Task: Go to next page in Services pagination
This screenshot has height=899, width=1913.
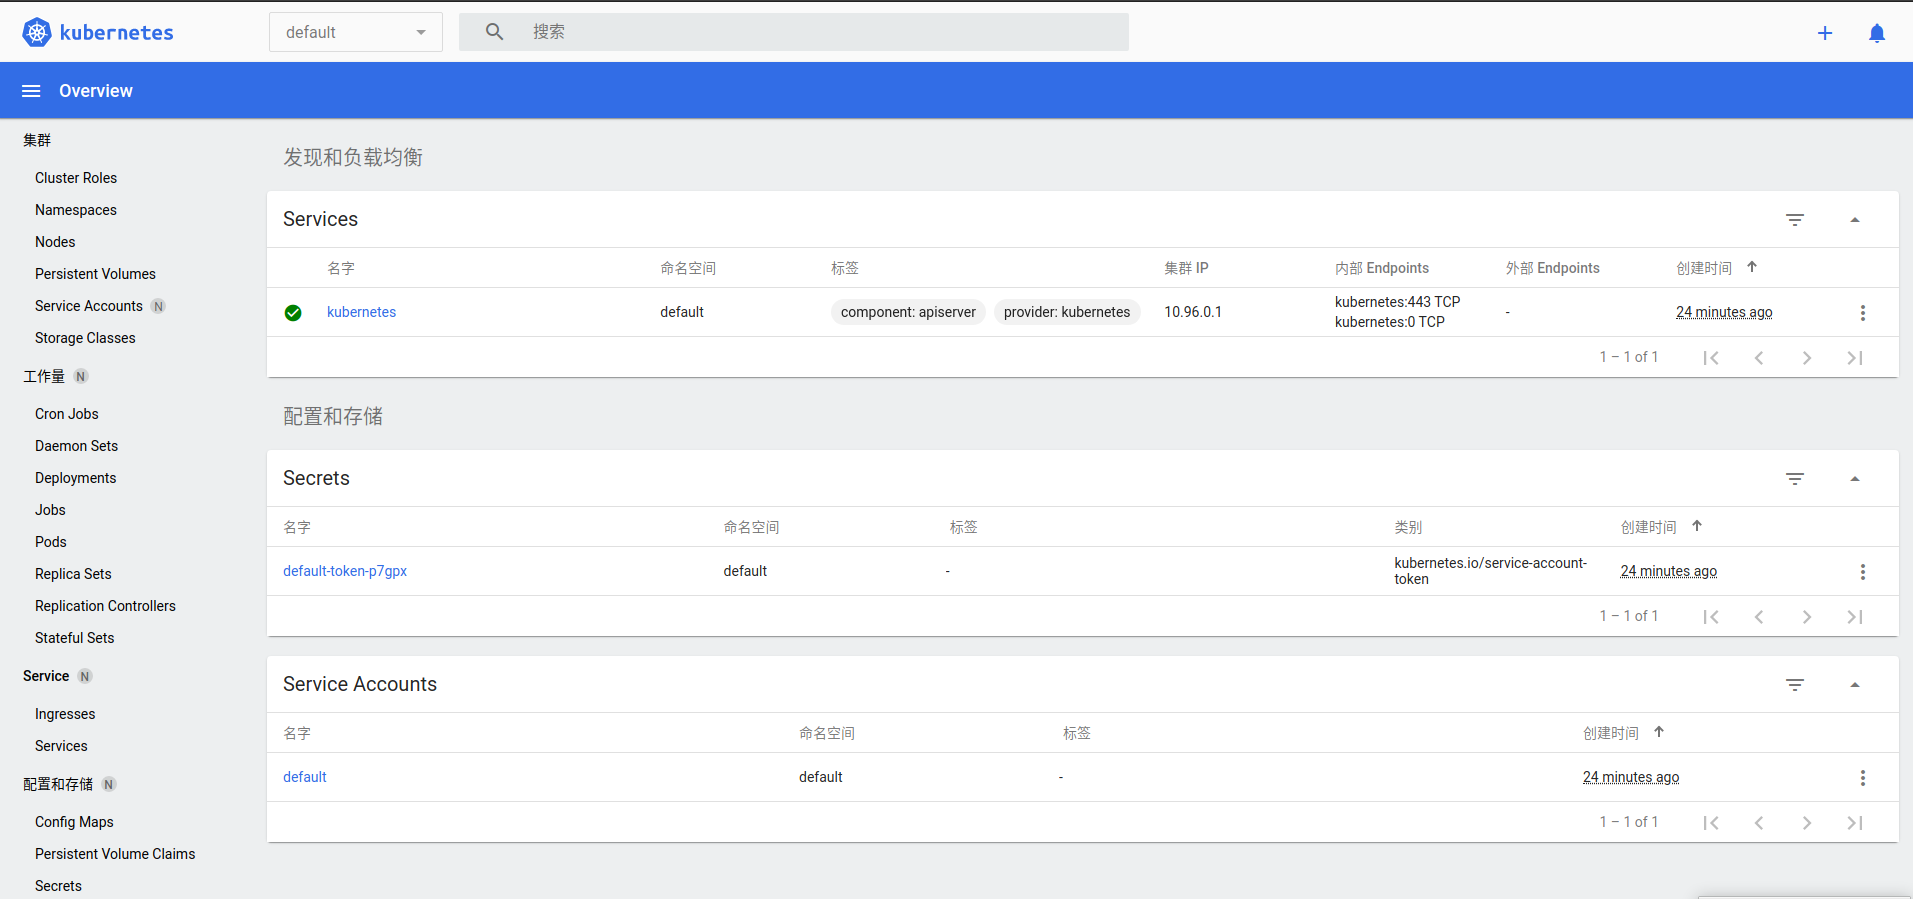Action: click(1807, 358)
